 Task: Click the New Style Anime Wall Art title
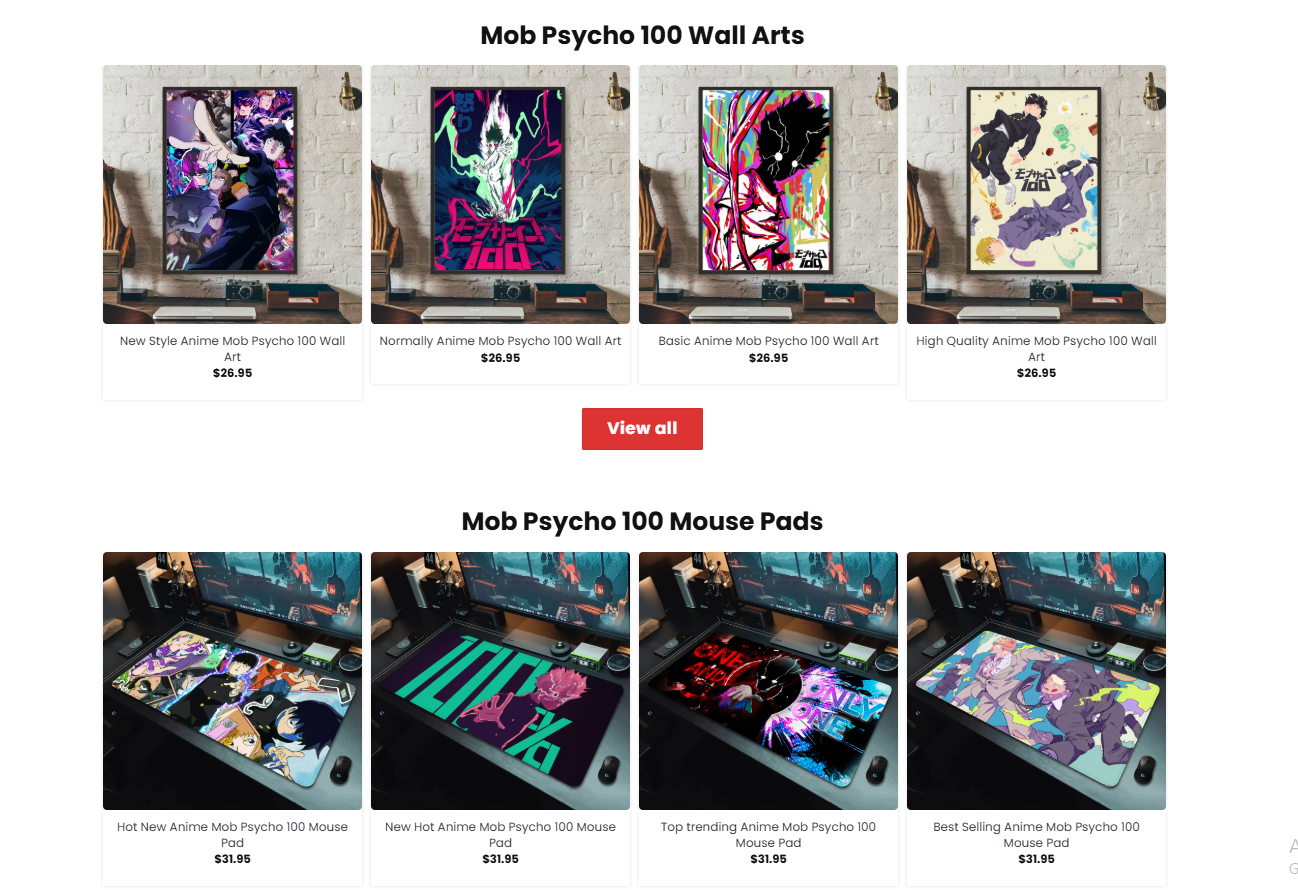pyautogui.click(x=232, y=348)
